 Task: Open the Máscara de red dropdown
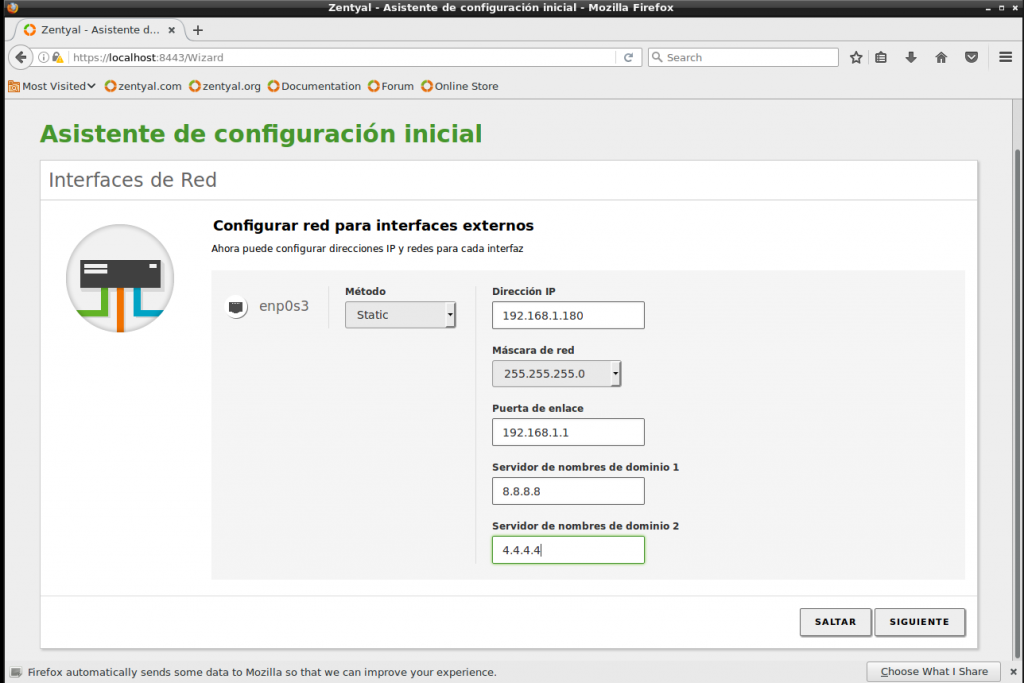tap(556, 374)
